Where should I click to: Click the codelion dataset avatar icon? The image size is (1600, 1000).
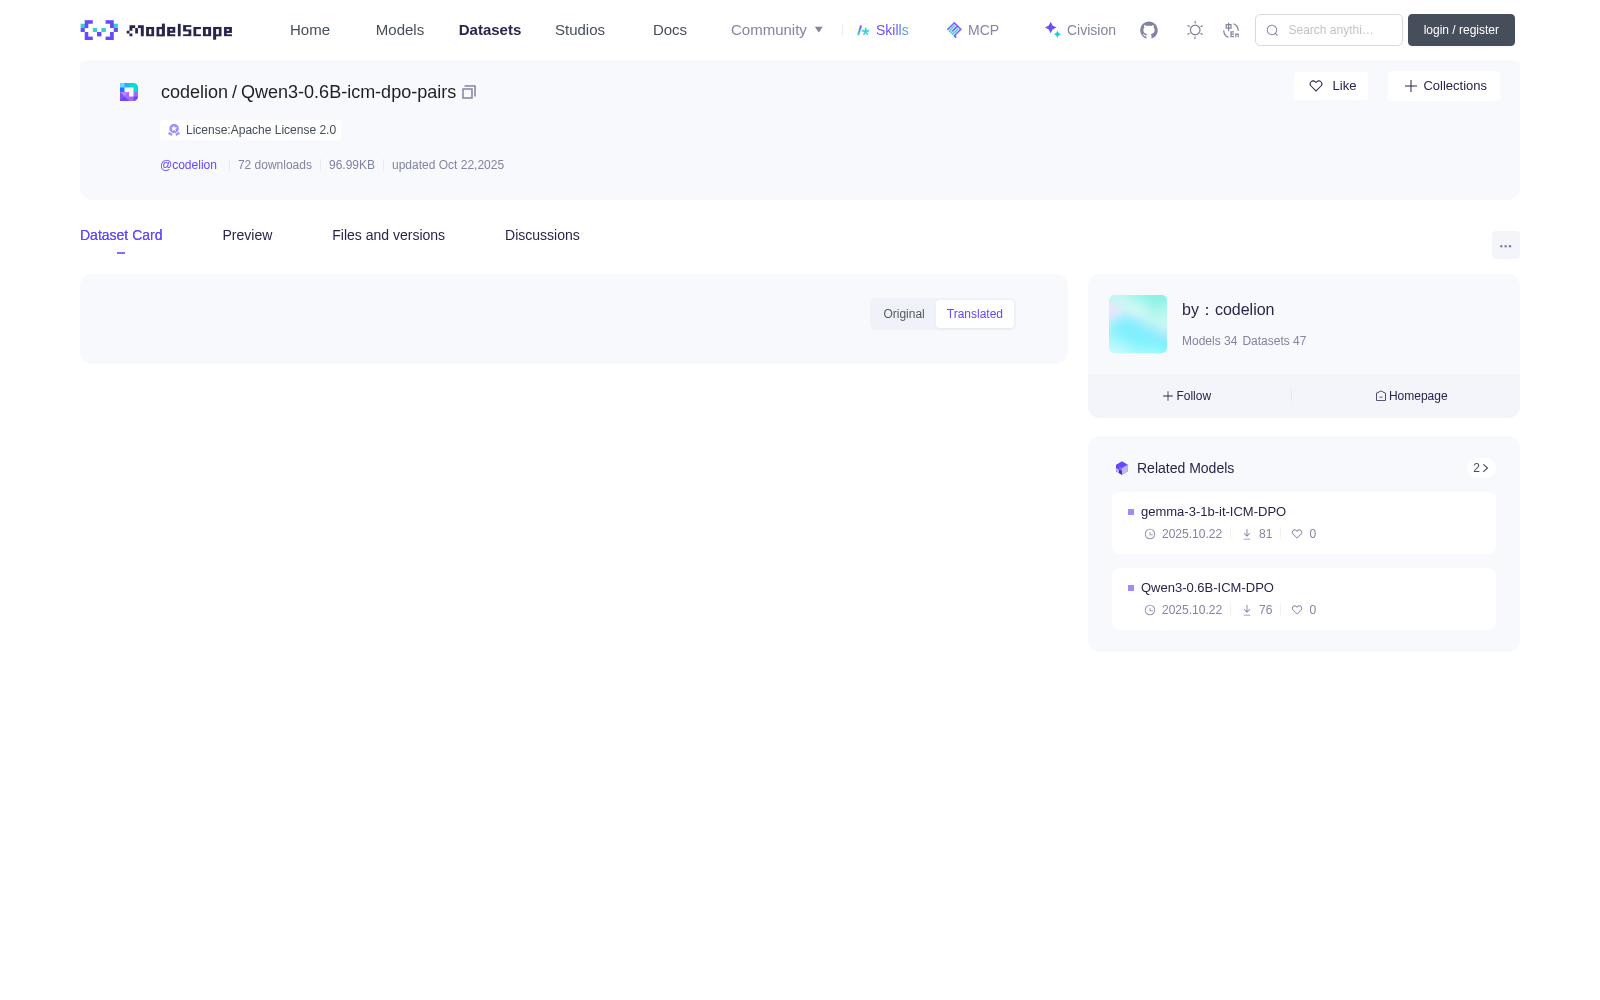tap(129, 92)
